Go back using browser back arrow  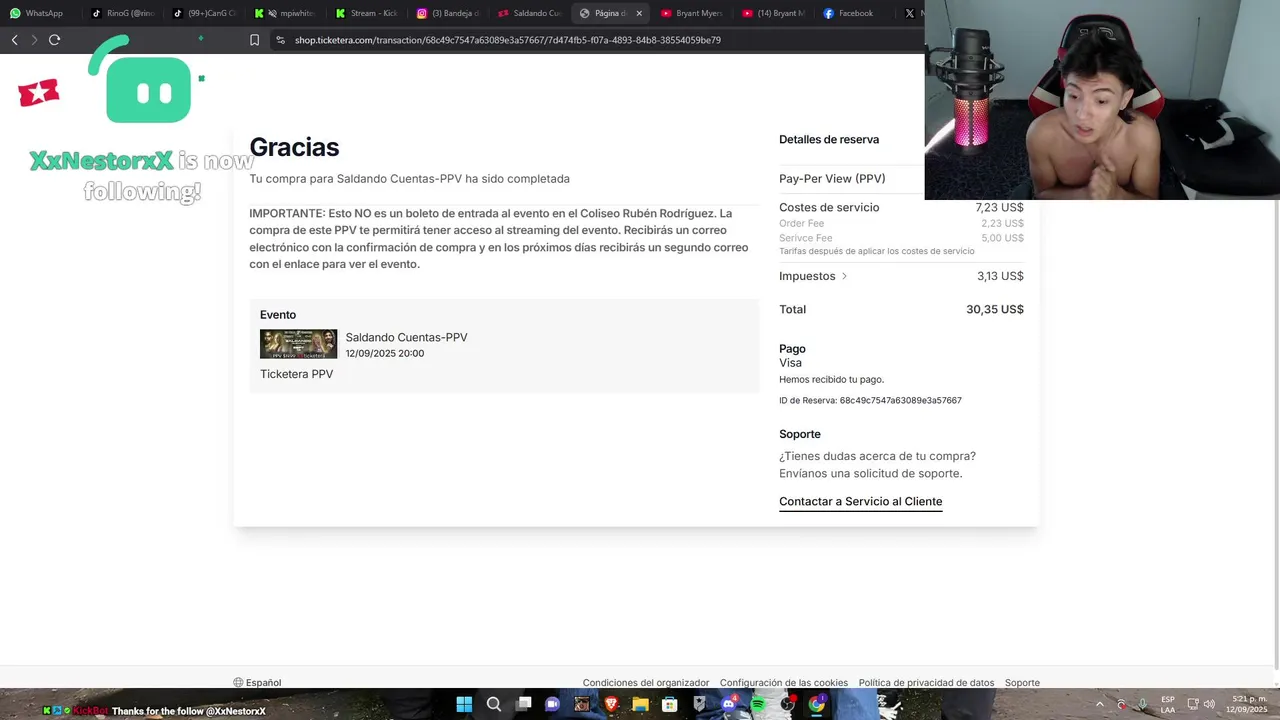pos(14,40)
